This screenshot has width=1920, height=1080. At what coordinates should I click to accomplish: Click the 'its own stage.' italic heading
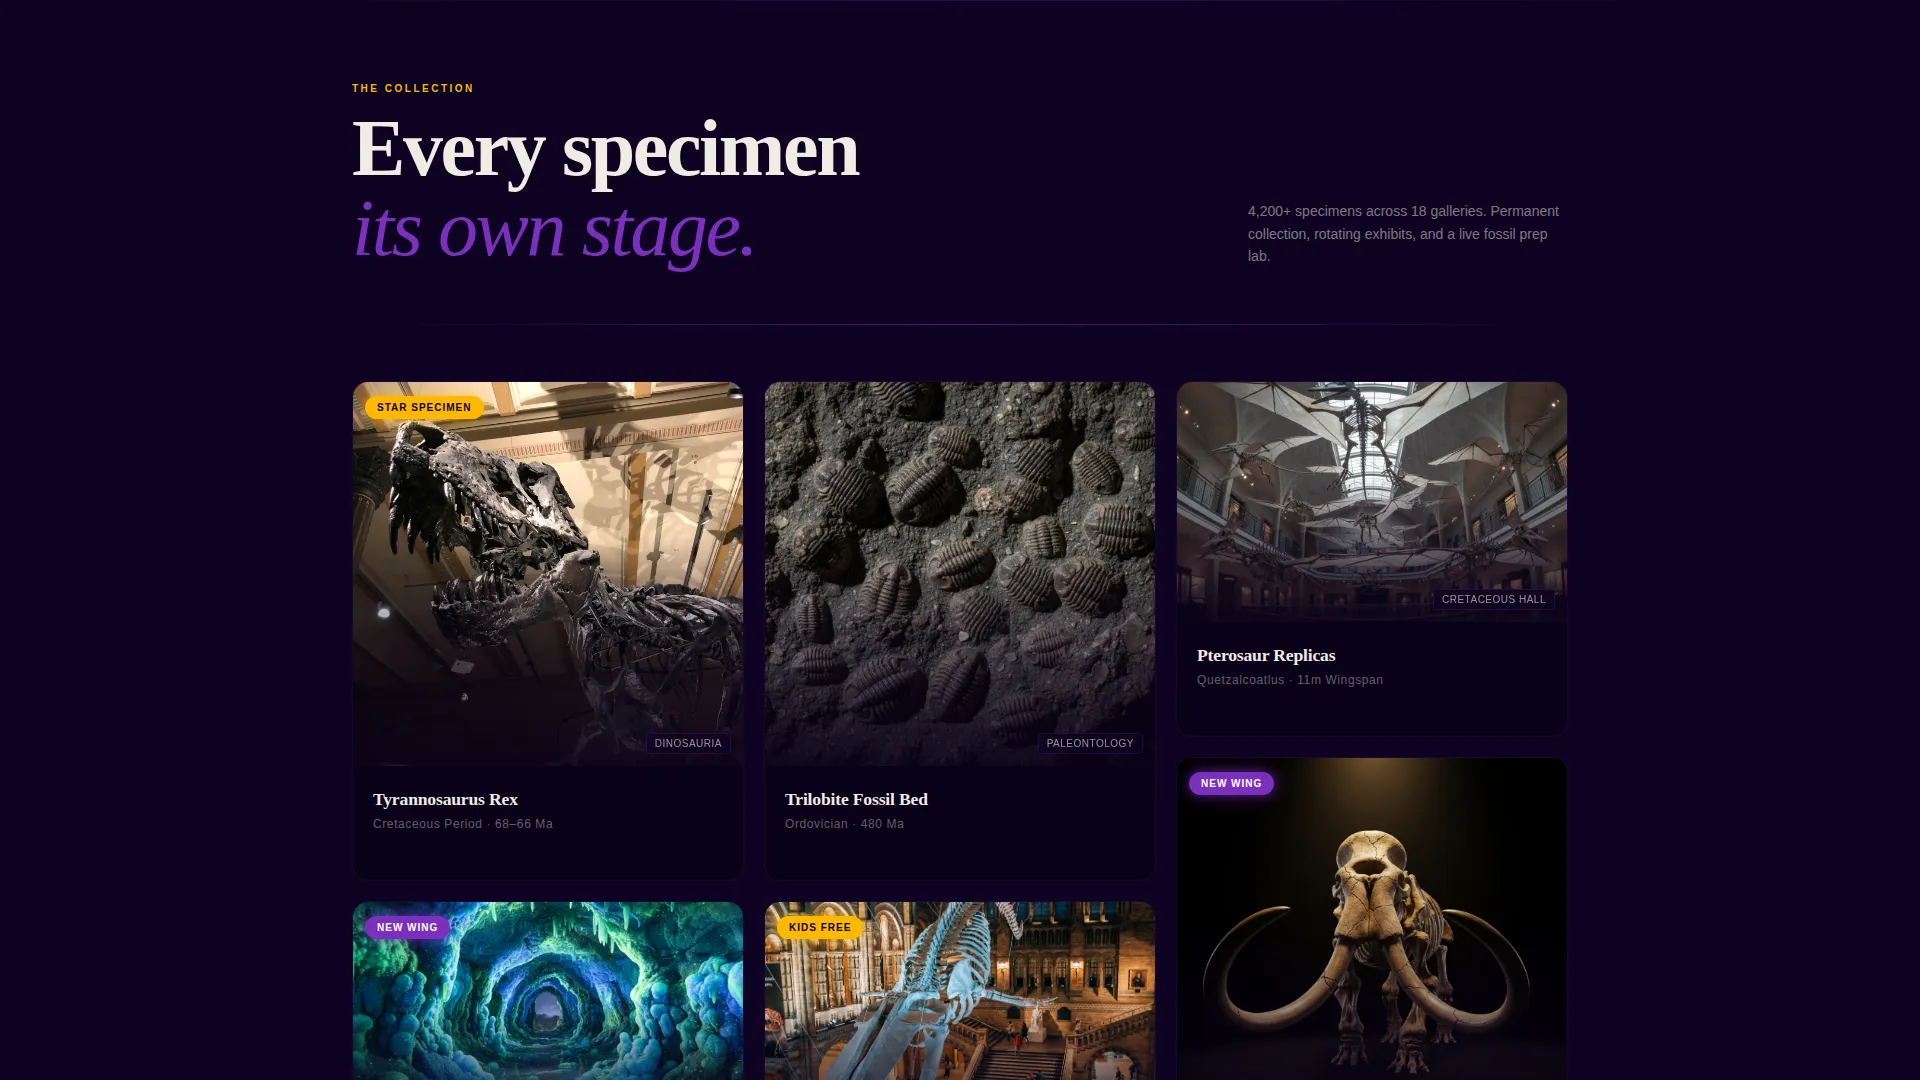554,231
